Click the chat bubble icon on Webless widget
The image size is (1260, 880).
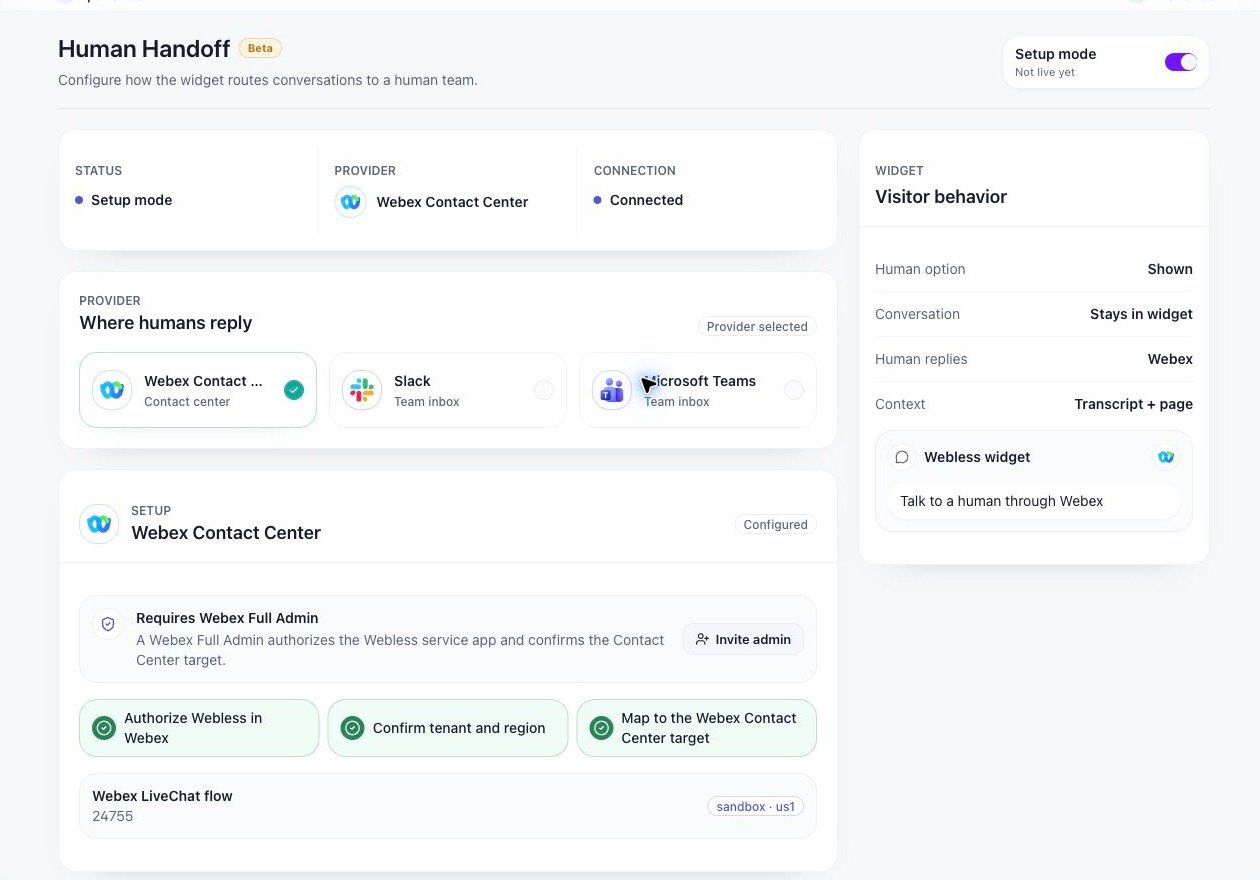(x=902, y=457)
